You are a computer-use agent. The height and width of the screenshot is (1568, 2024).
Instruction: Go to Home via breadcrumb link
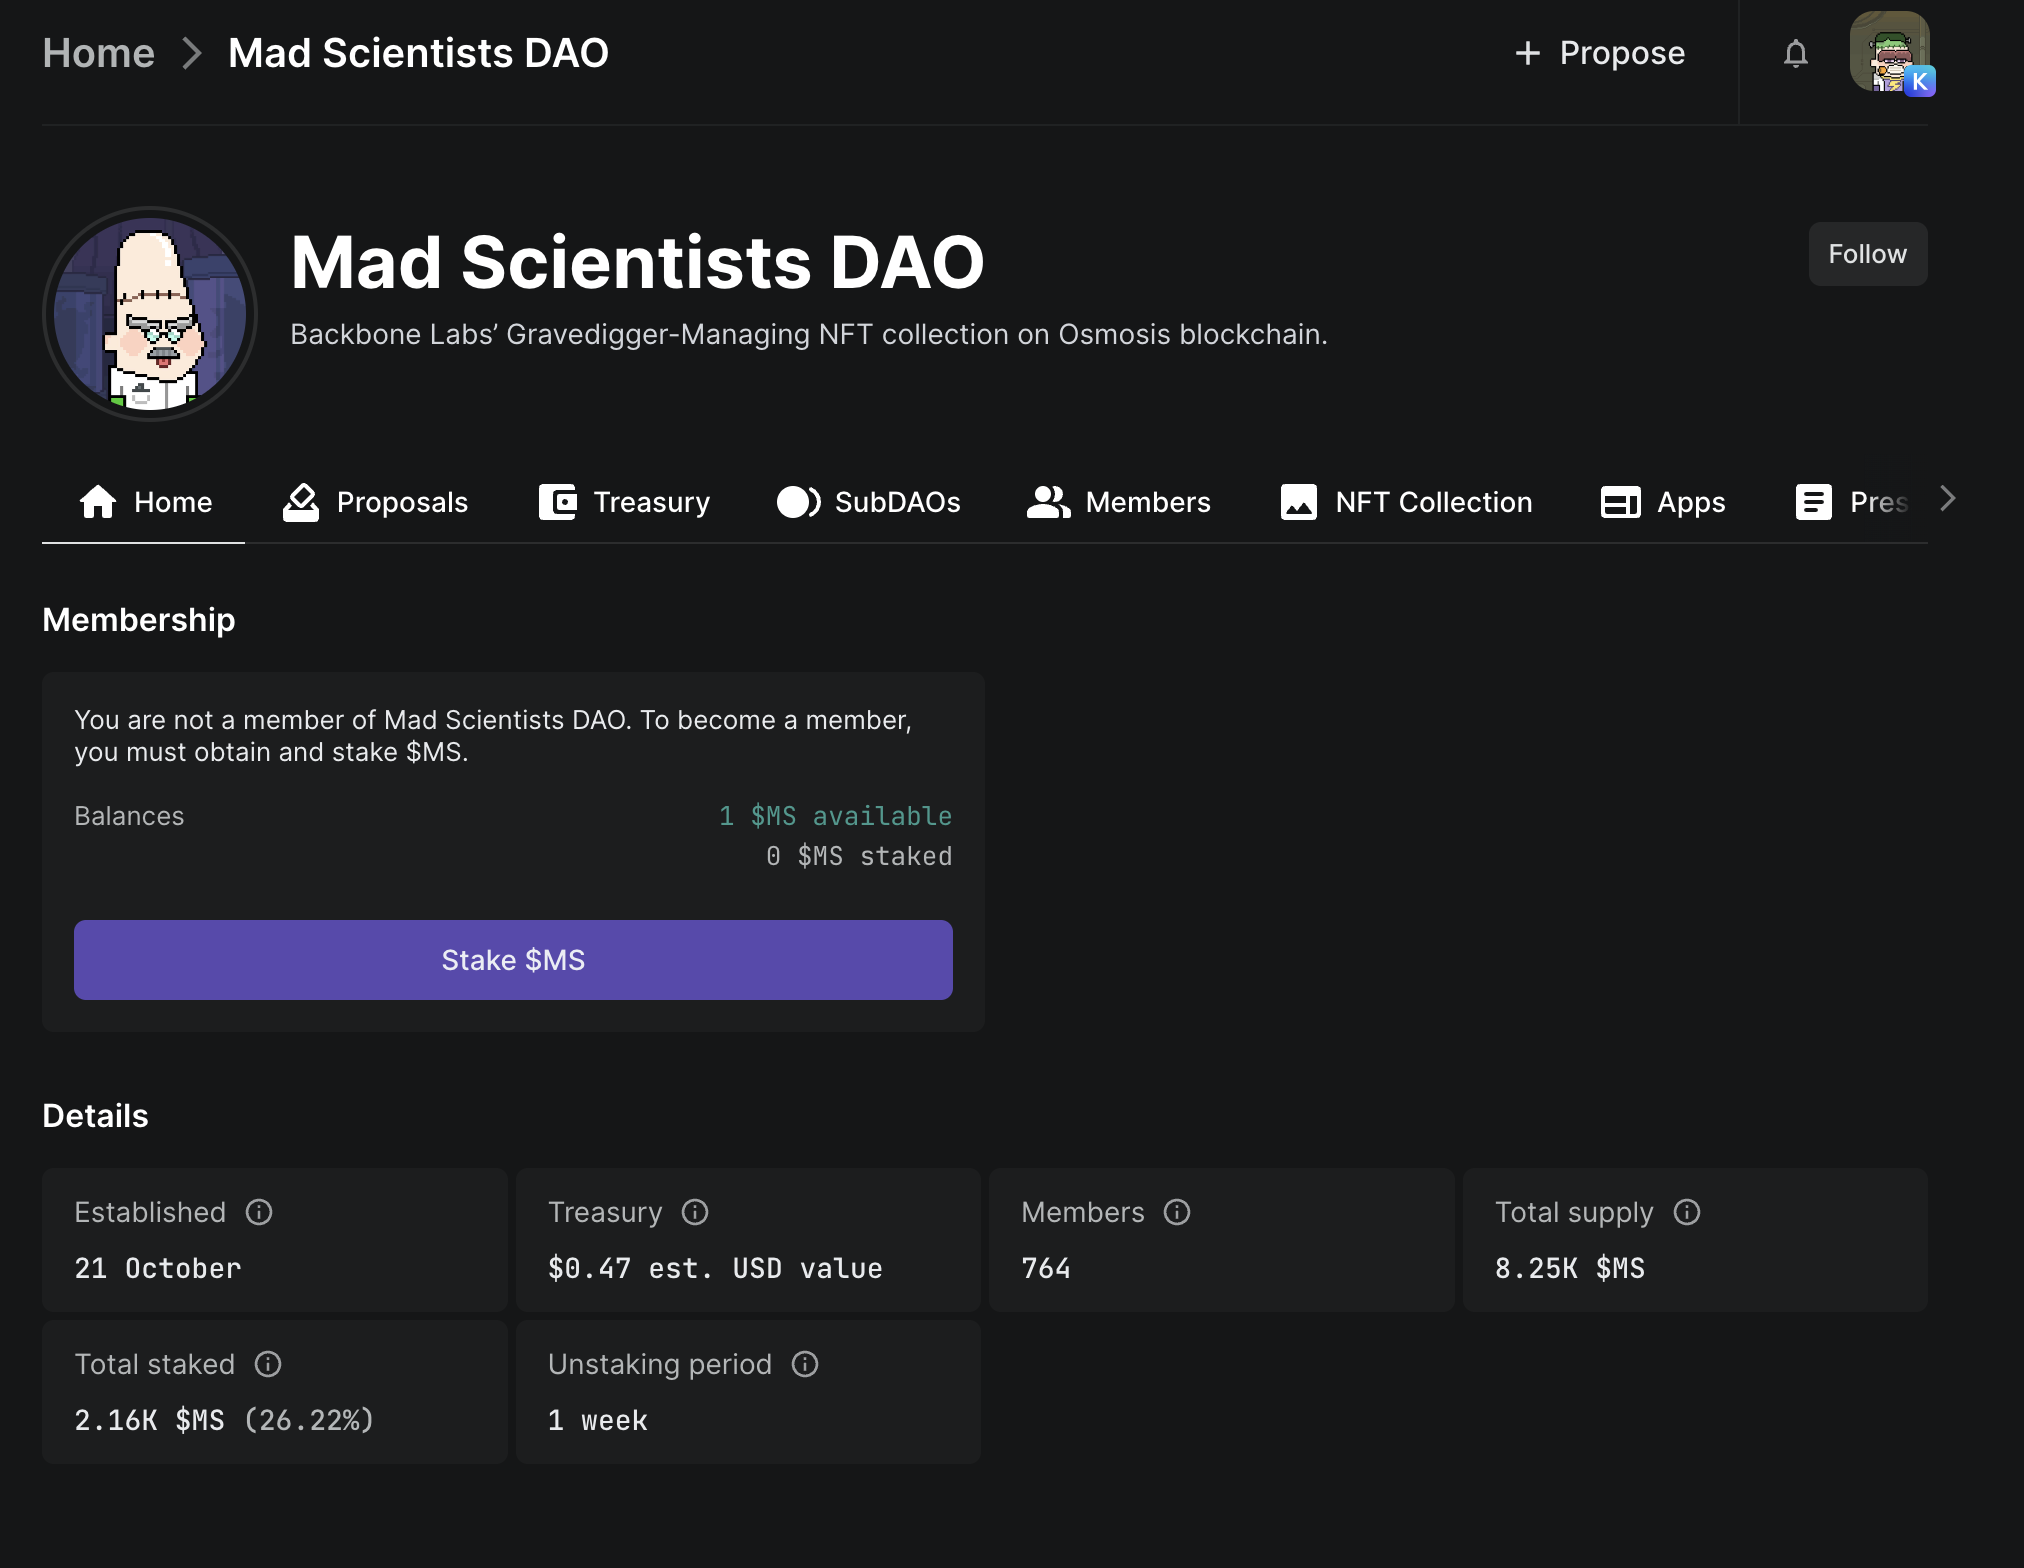click(x=98, y=53)
